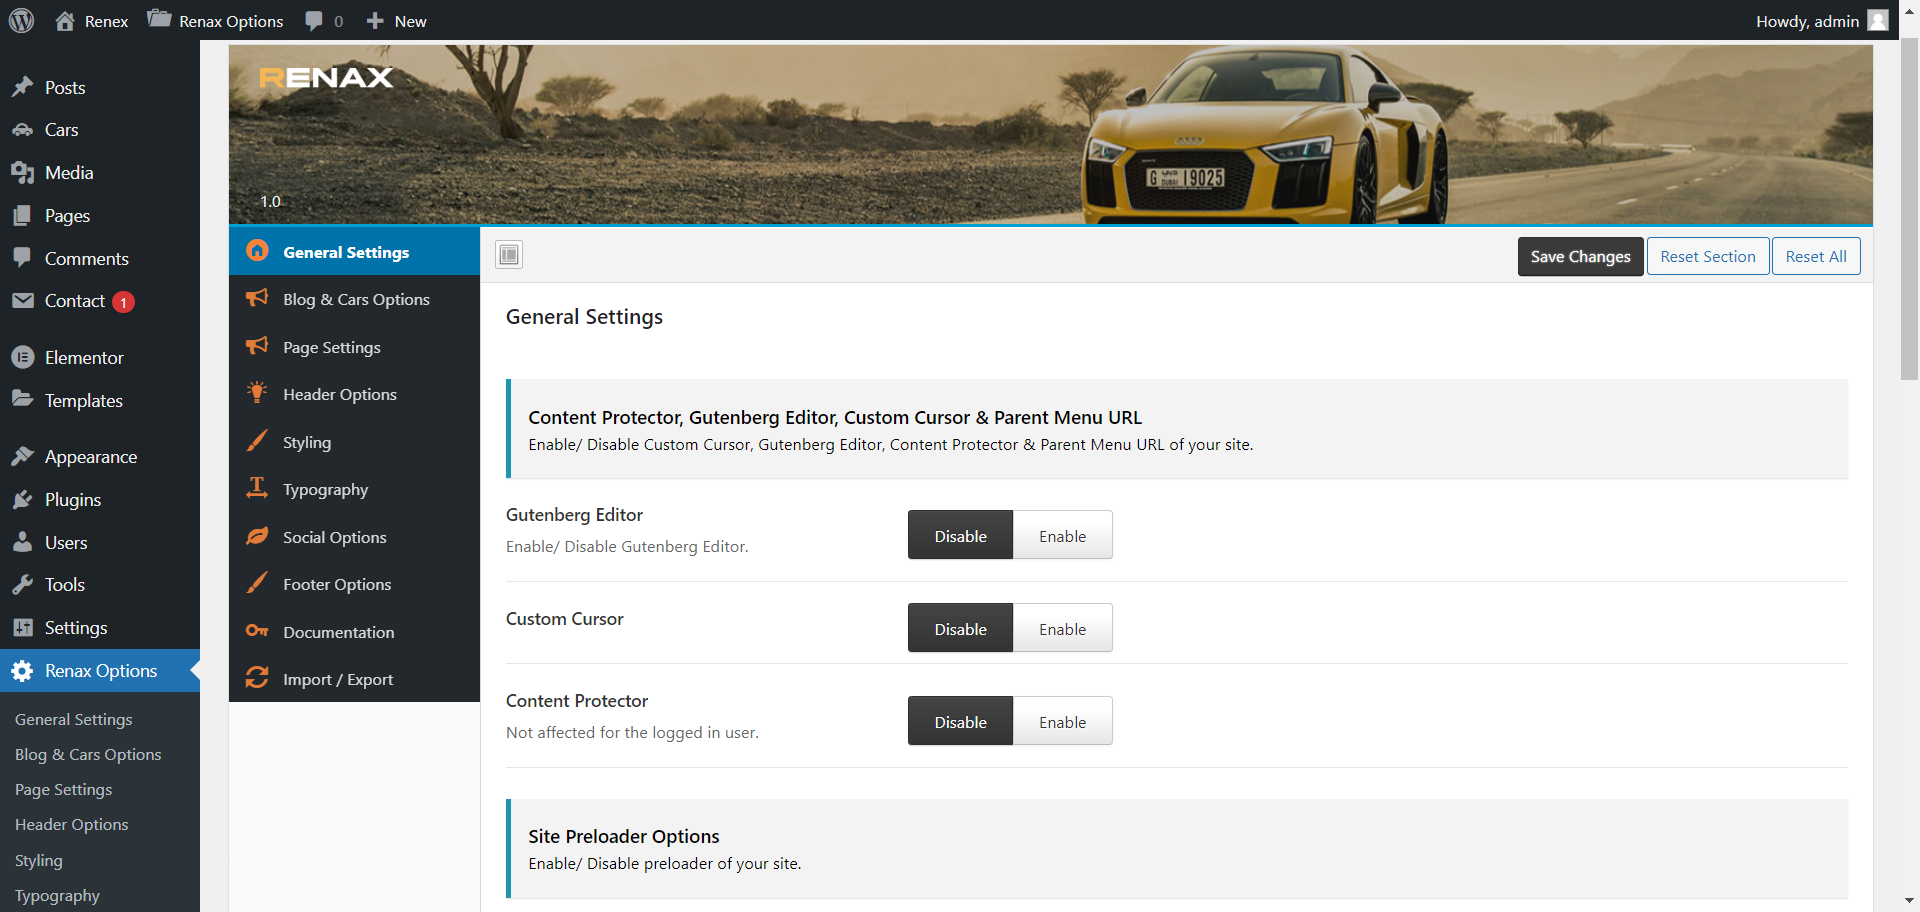Open General Settings tab in options panel
Viewport: 1920px width, 912px height.
tap(354, 252)
